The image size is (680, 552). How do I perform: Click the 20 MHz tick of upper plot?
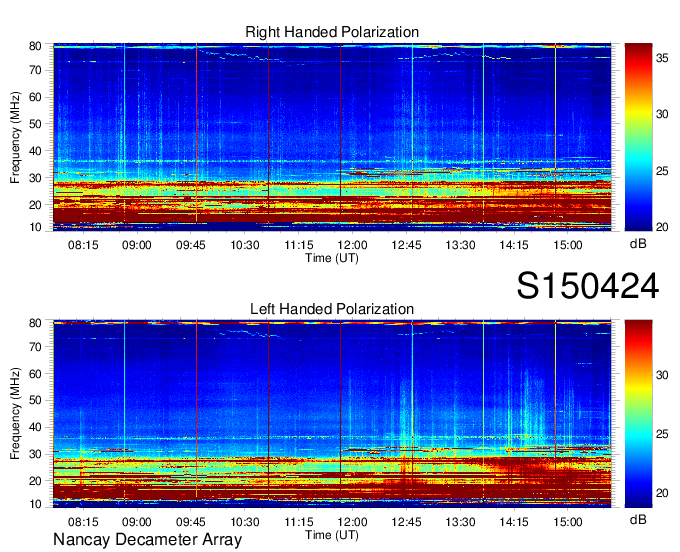pos(35,205)
